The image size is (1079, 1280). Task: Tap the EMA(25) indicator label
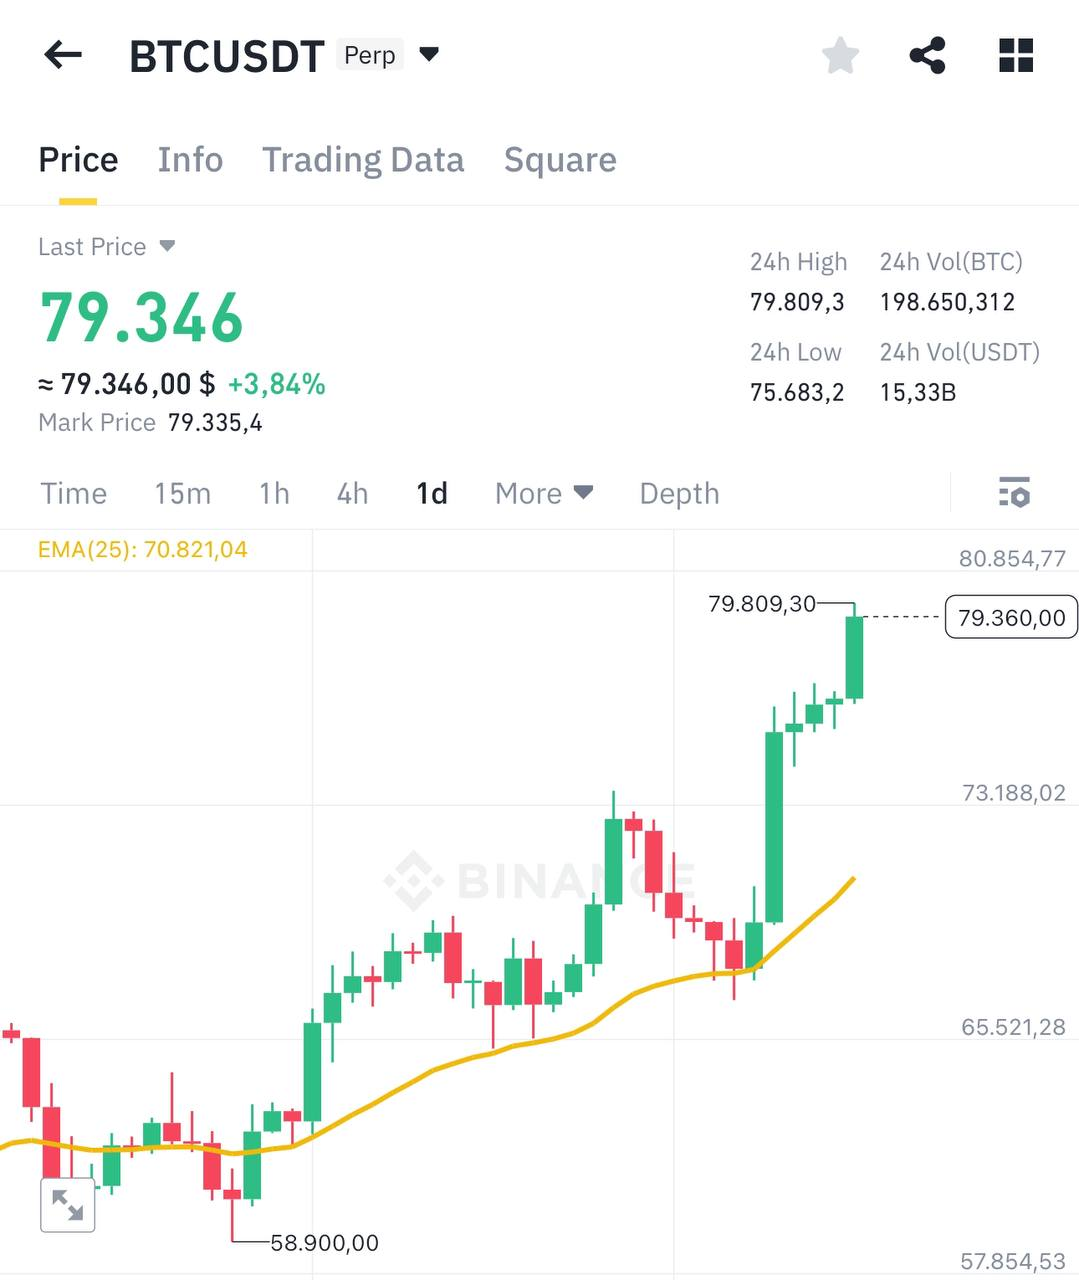143,548
